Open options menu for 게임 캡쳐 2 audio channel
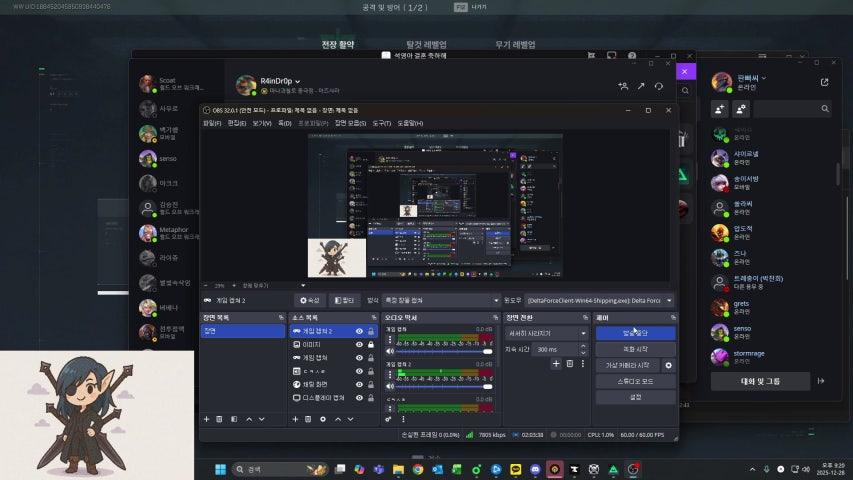 390,374
